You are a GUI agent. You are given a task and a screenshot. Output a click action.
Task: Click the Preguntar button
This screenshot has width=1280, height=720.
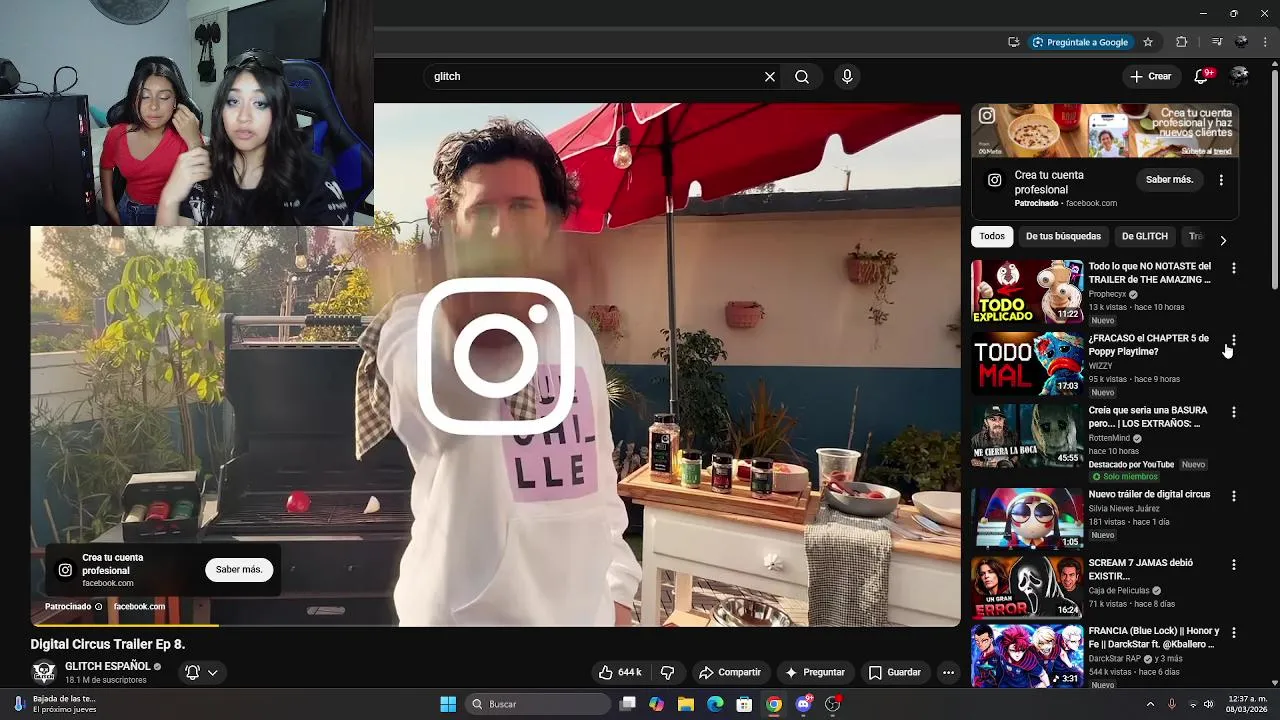[816, 673]
